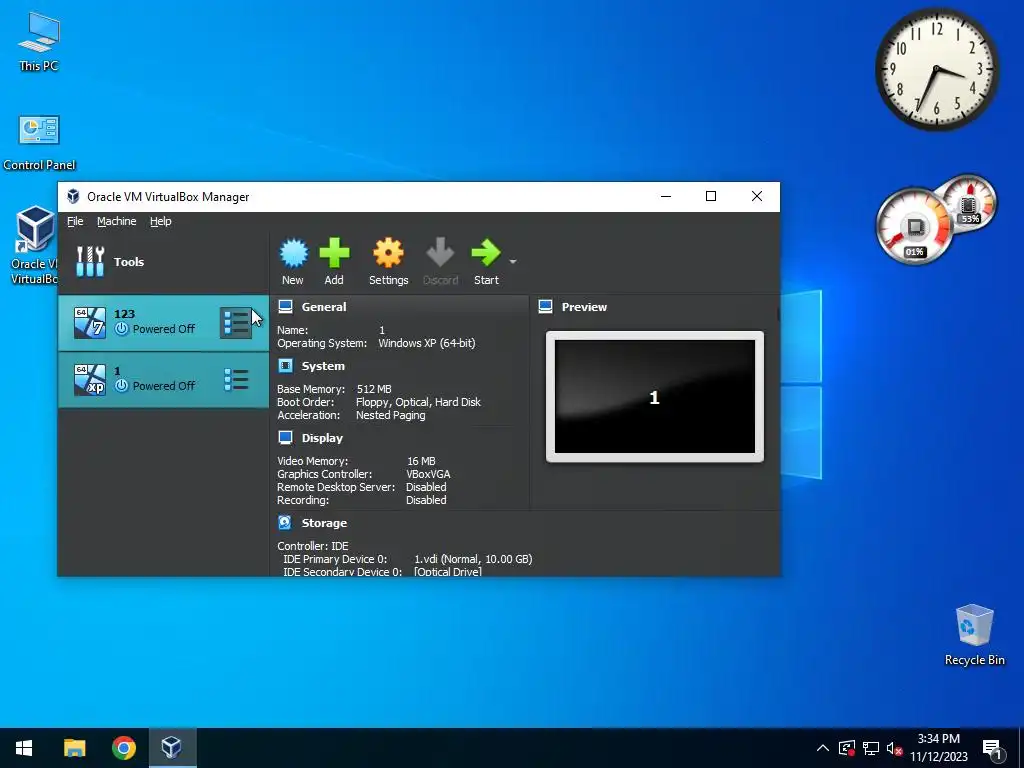Open Settings via the orange gear icon
Image resolution: width=1024 pixels, height=768 pixels.
(389, 253)
